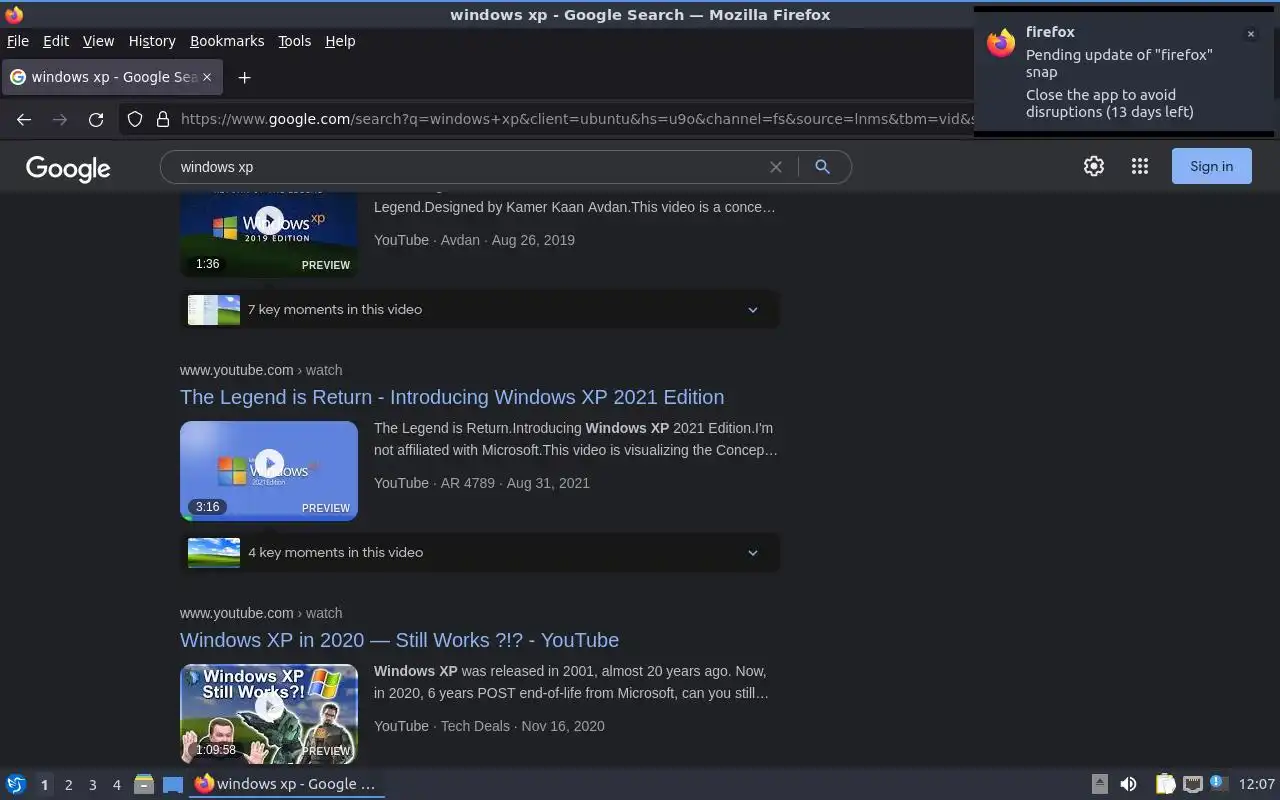Click the 2021 Edition www.youtube.com › watch breadcrumb
Screen dimensions: 1280x800
point(261,370)
